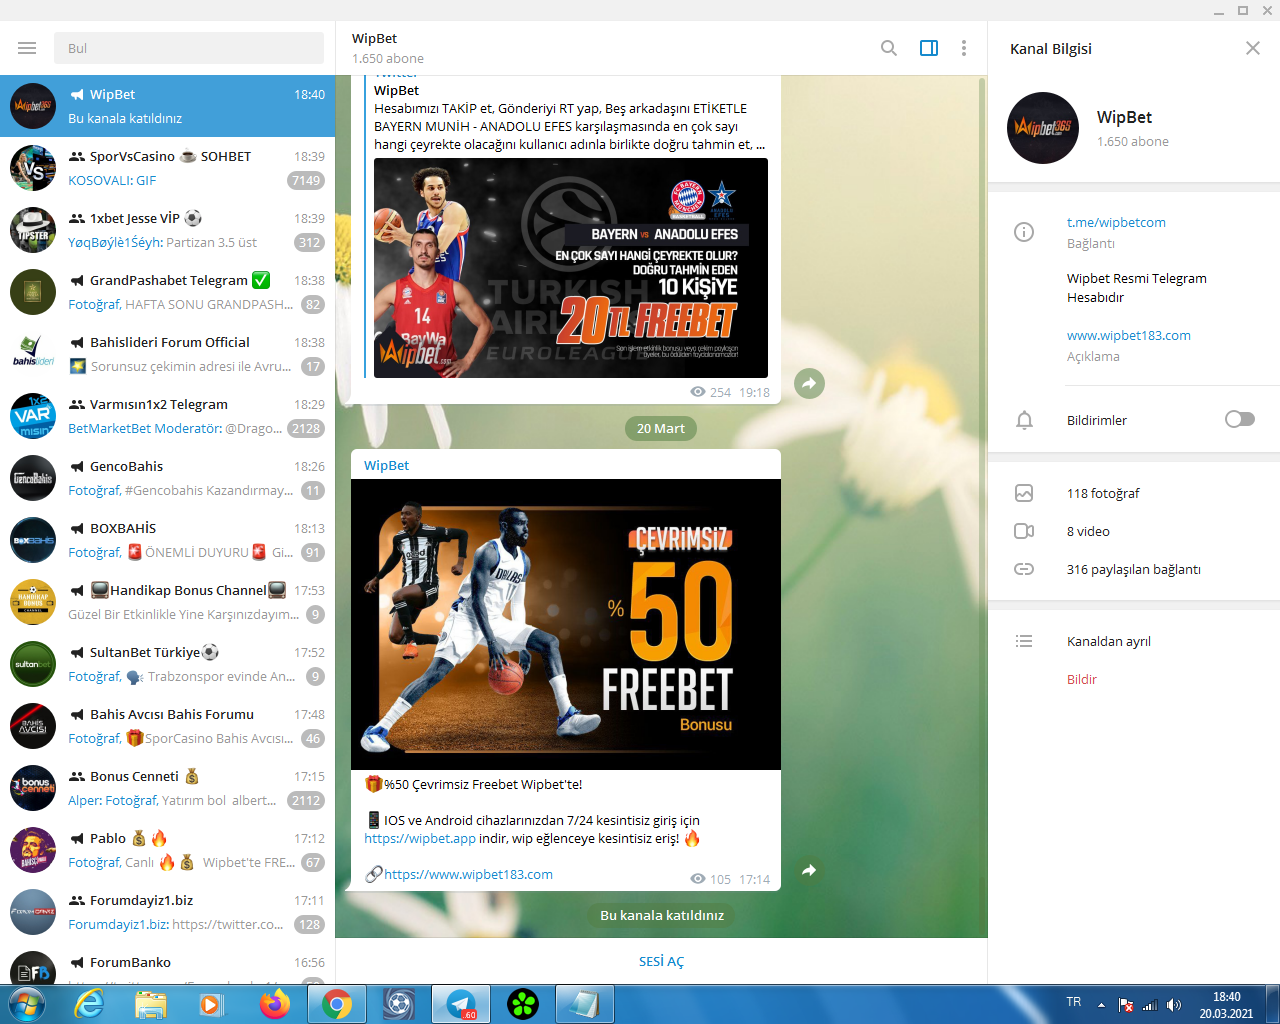Click the 20 Mart date badge
1280x1024 pixels.
661,428
